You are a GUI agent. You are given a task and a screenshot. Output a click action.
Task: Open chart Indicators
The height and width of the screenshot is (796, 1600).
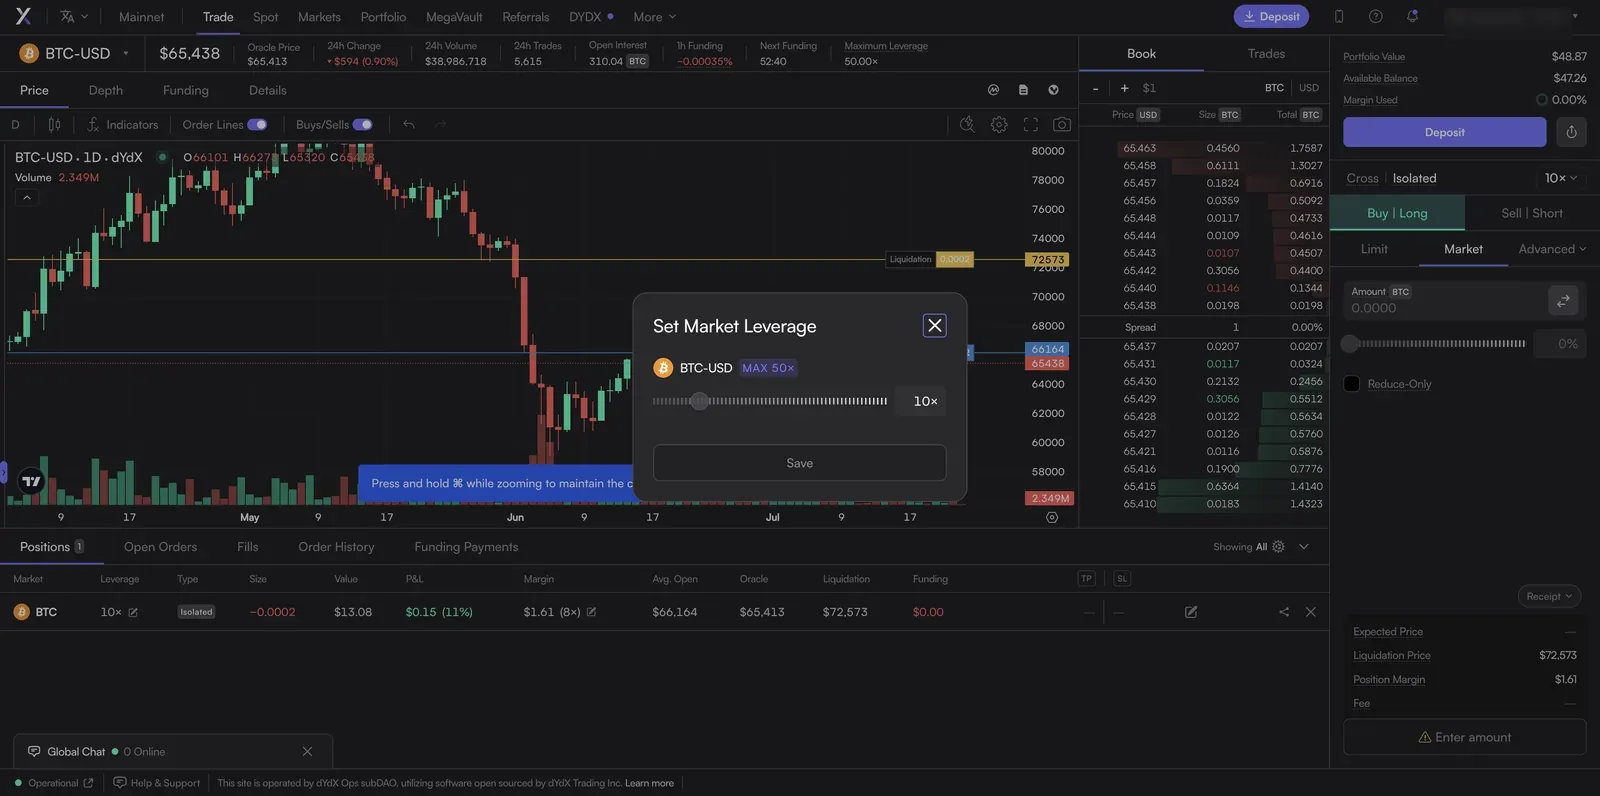coord(122,125)
